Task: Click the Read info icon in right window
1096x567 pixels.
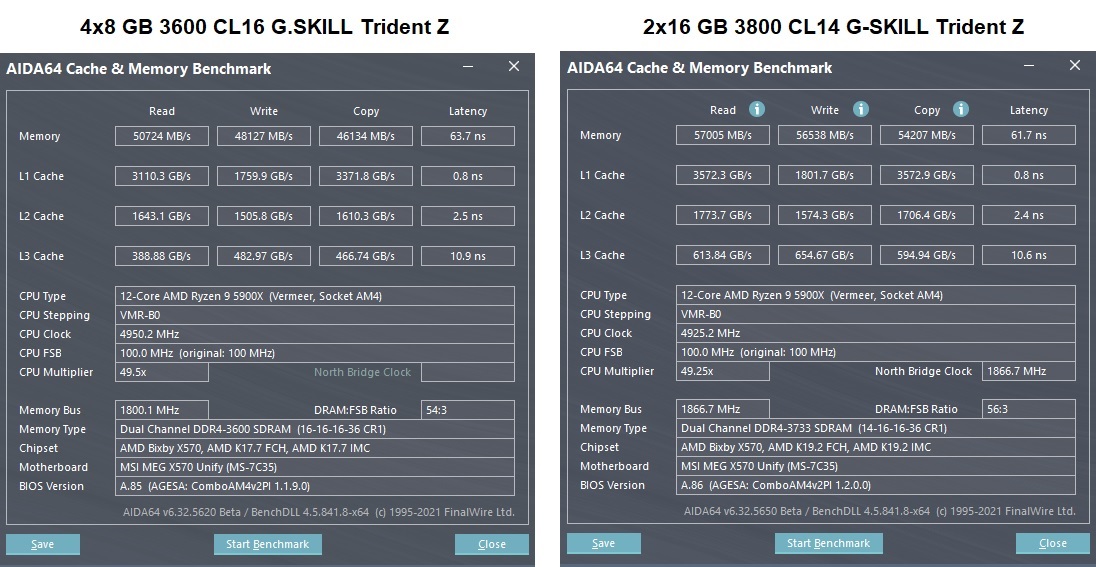Action: click(756, 109)
